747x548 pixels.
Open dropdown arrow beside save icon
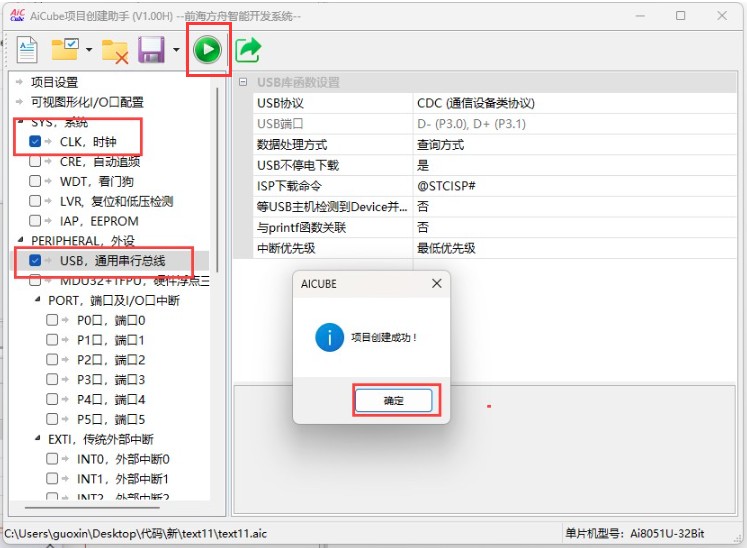pyautogui.click(x=176, y=49)
